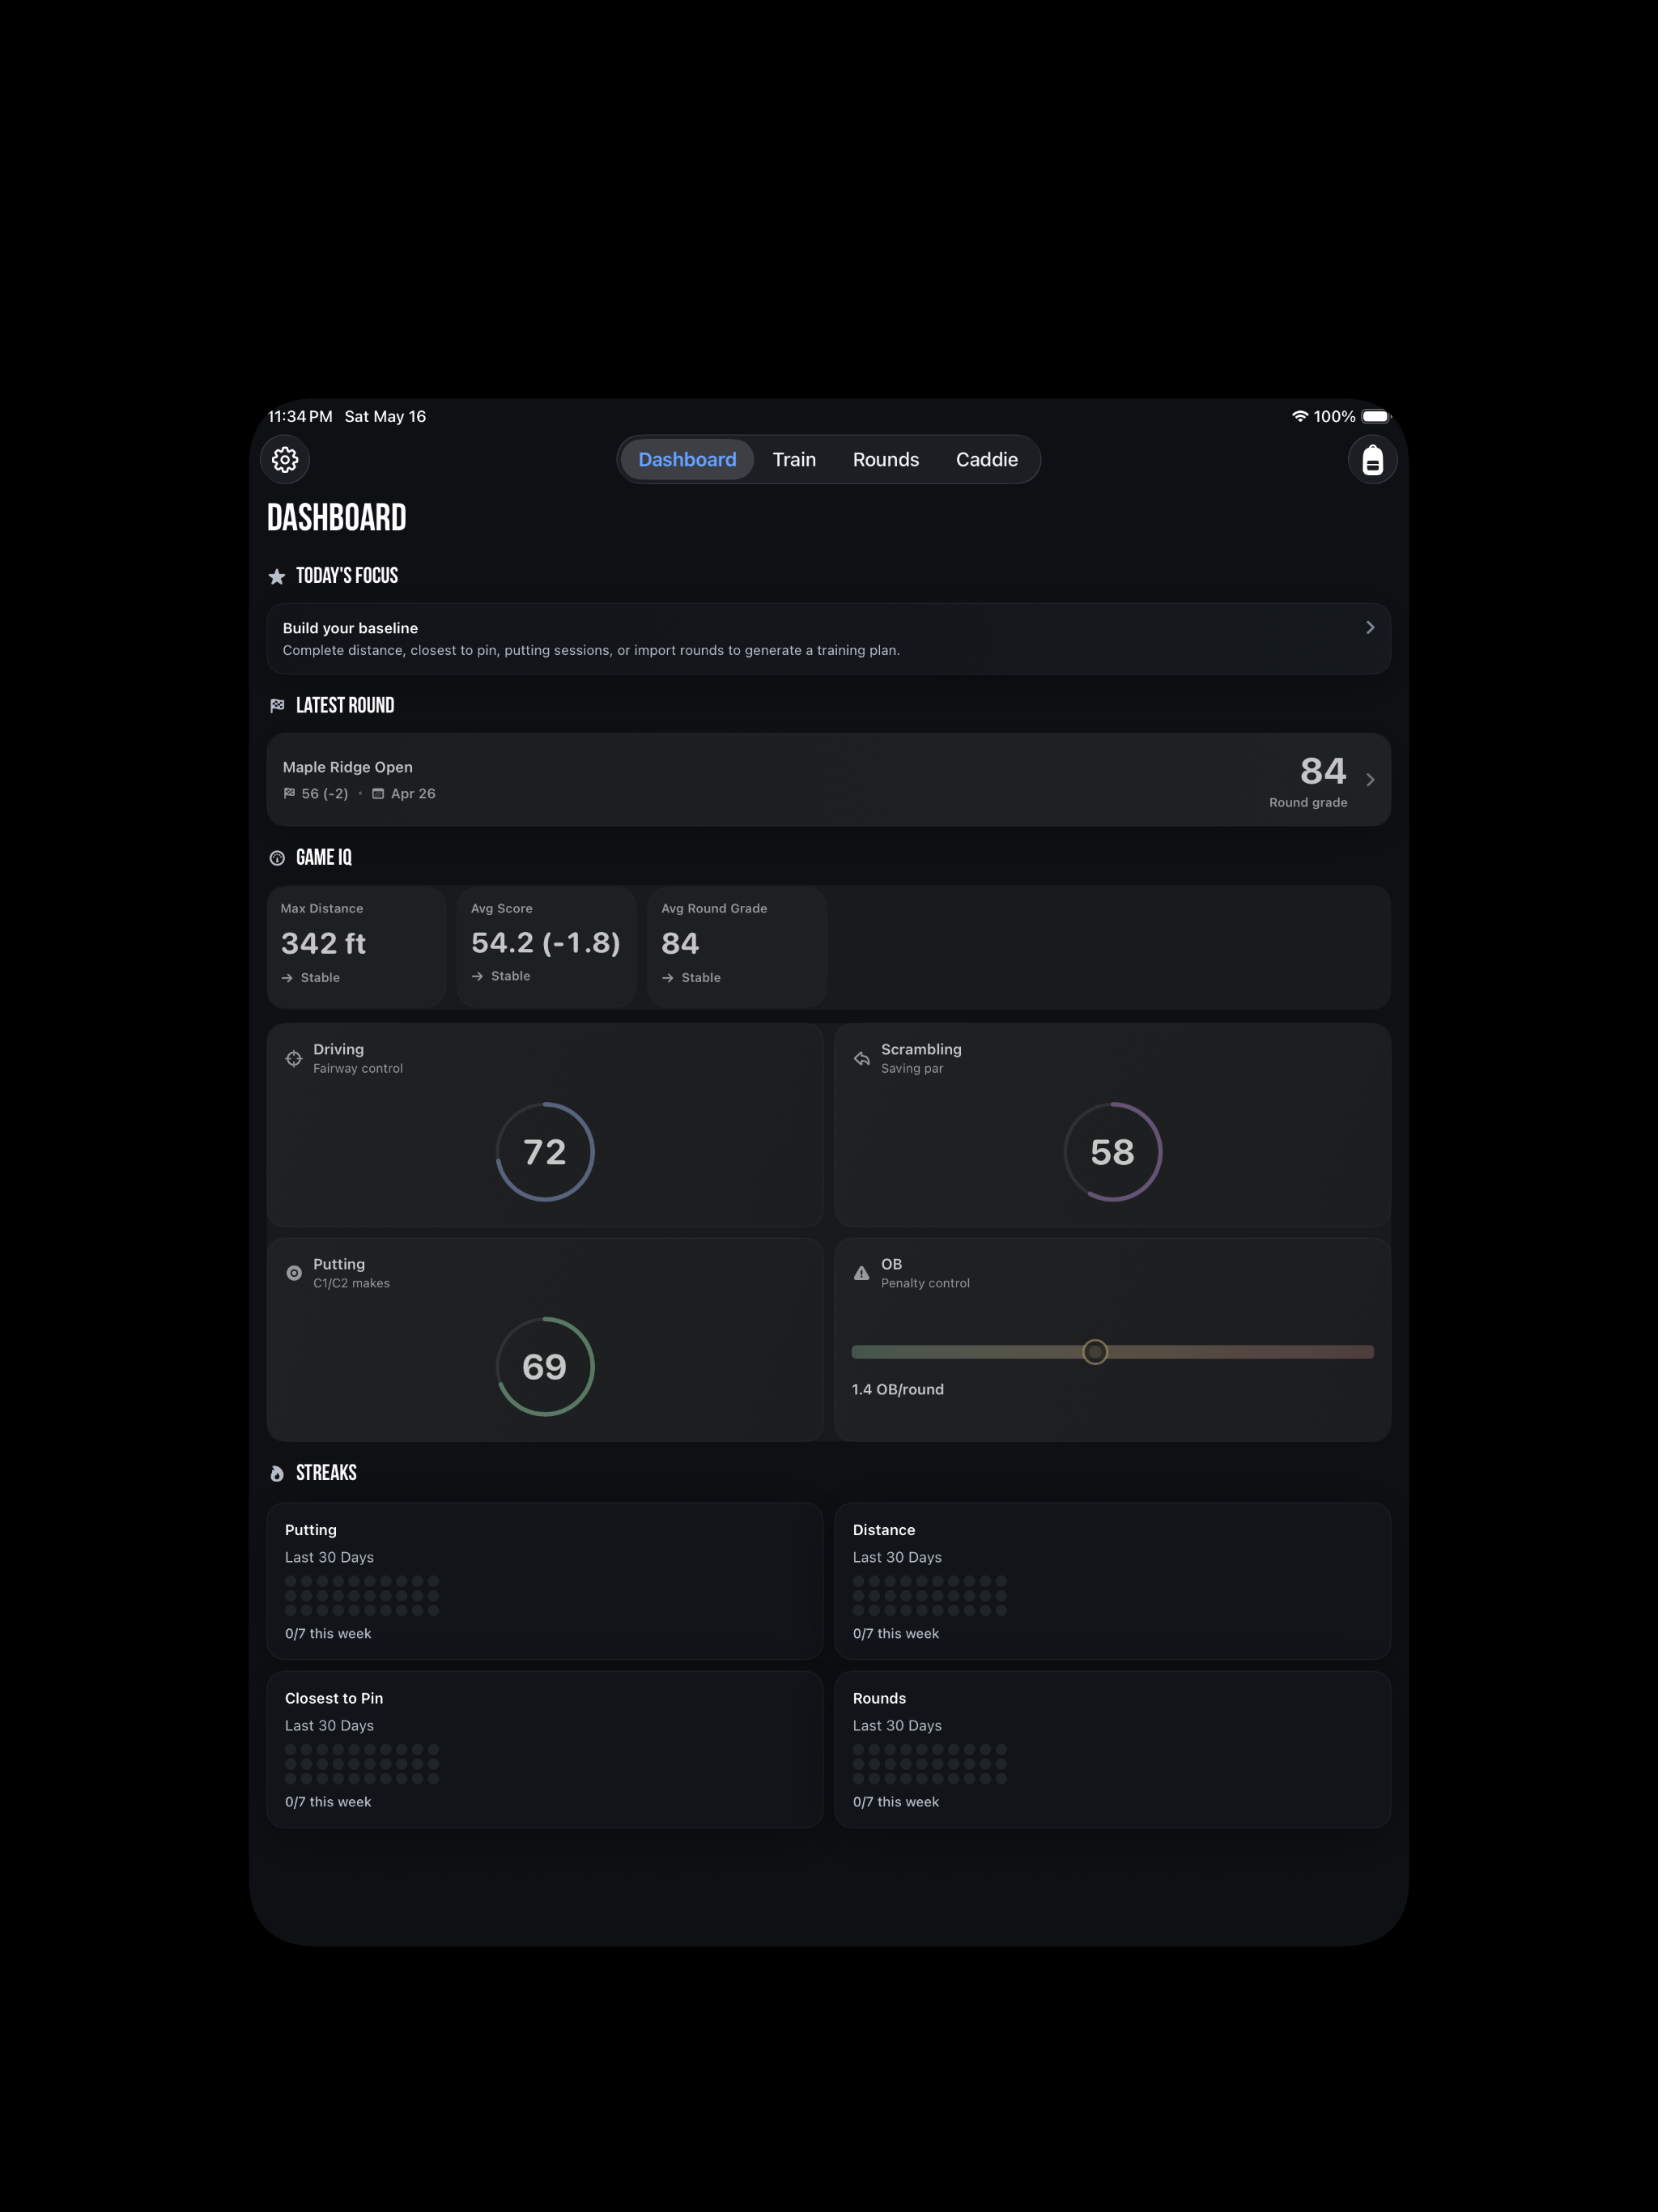Click the Sat May 16 date
This screenshot has height=2212, width=1658.
[385, 416]
